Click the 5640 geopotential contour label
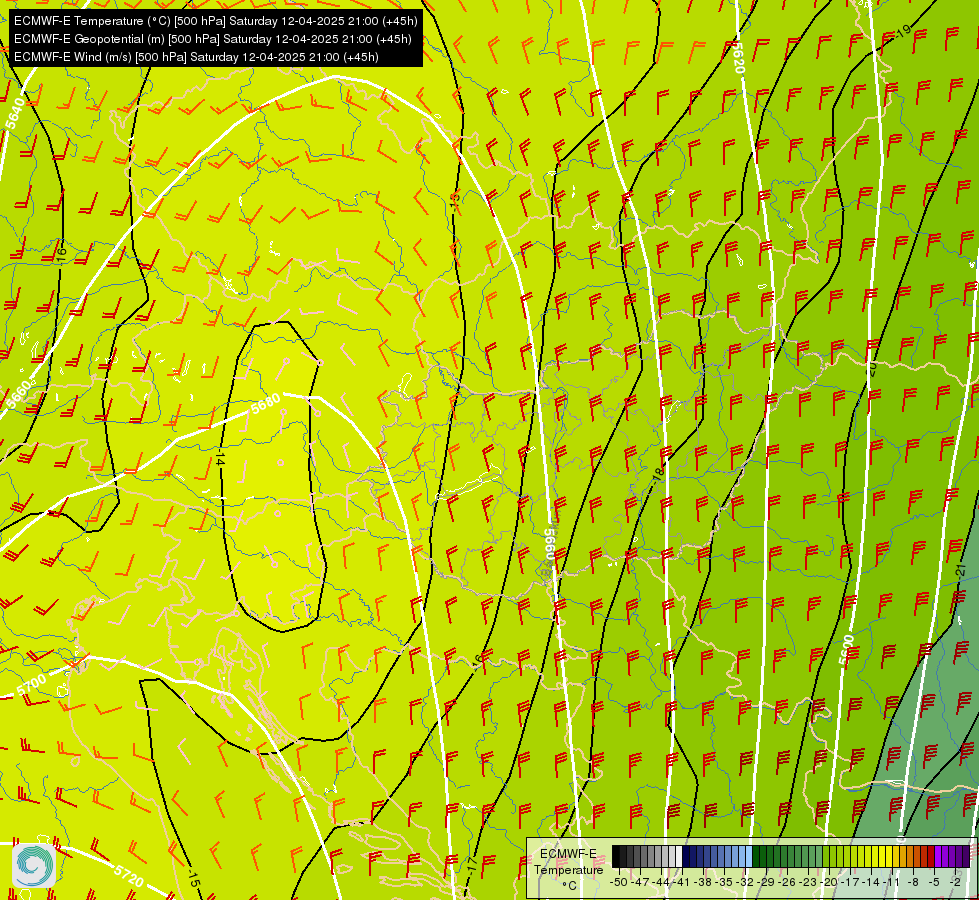The width and height of the screenshot is (979, 900). [x=16, y=113]
